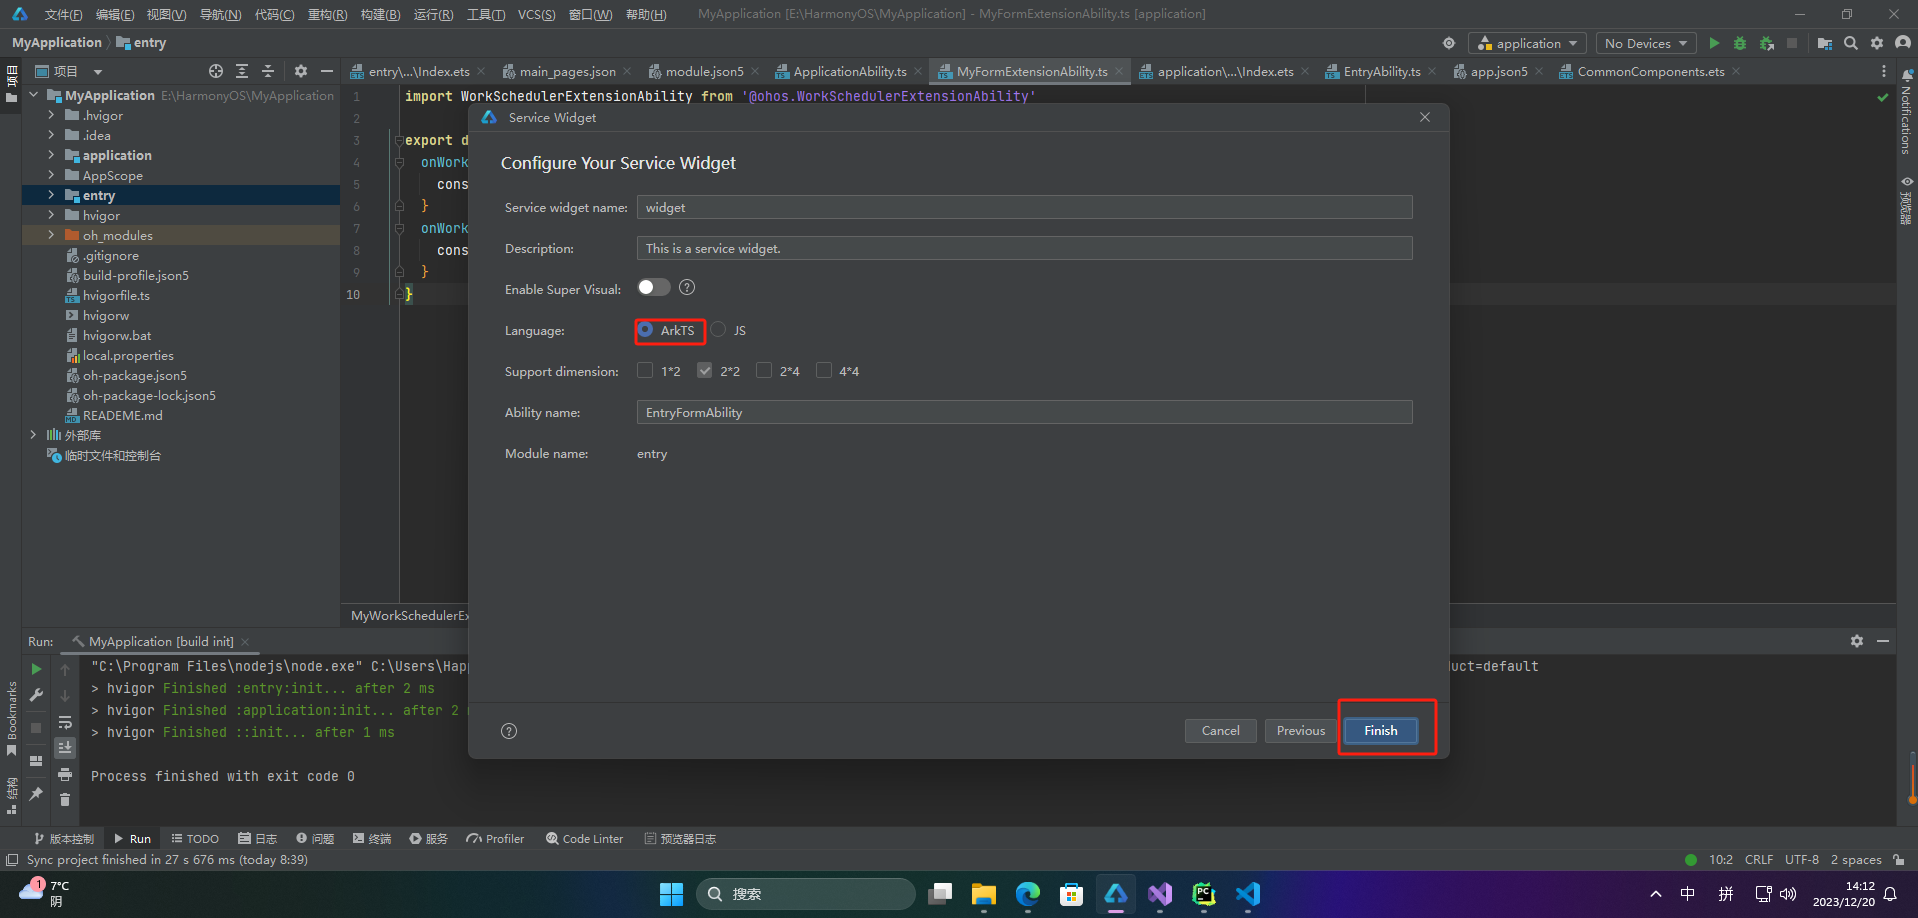Open the No Devices dropdown

tap(1645, 43)
